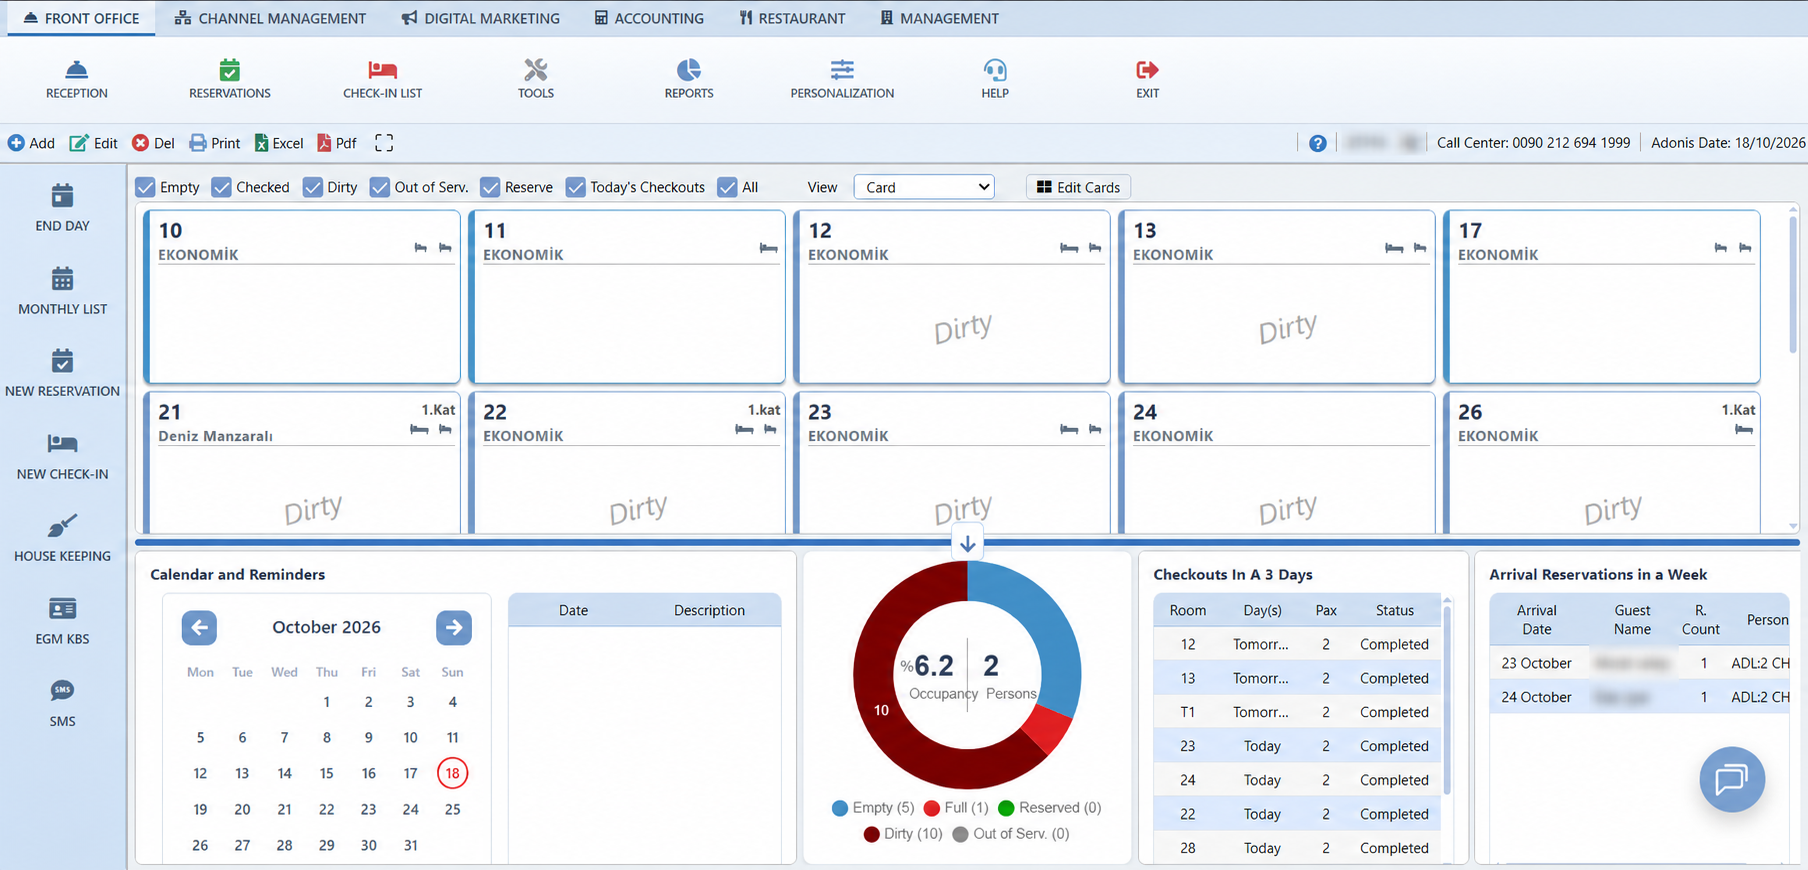
Task: Switch to the Management tab
Action: coord(939,18)
